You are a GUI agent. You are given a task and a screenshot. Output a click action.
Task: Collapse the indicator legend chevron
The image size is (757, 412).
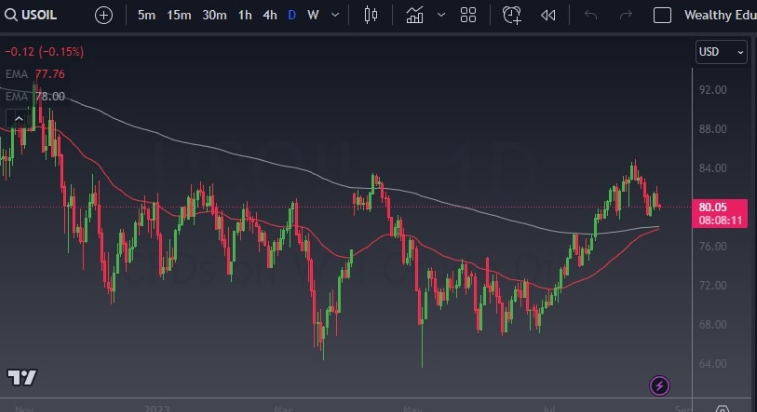(x=17, y=118)
